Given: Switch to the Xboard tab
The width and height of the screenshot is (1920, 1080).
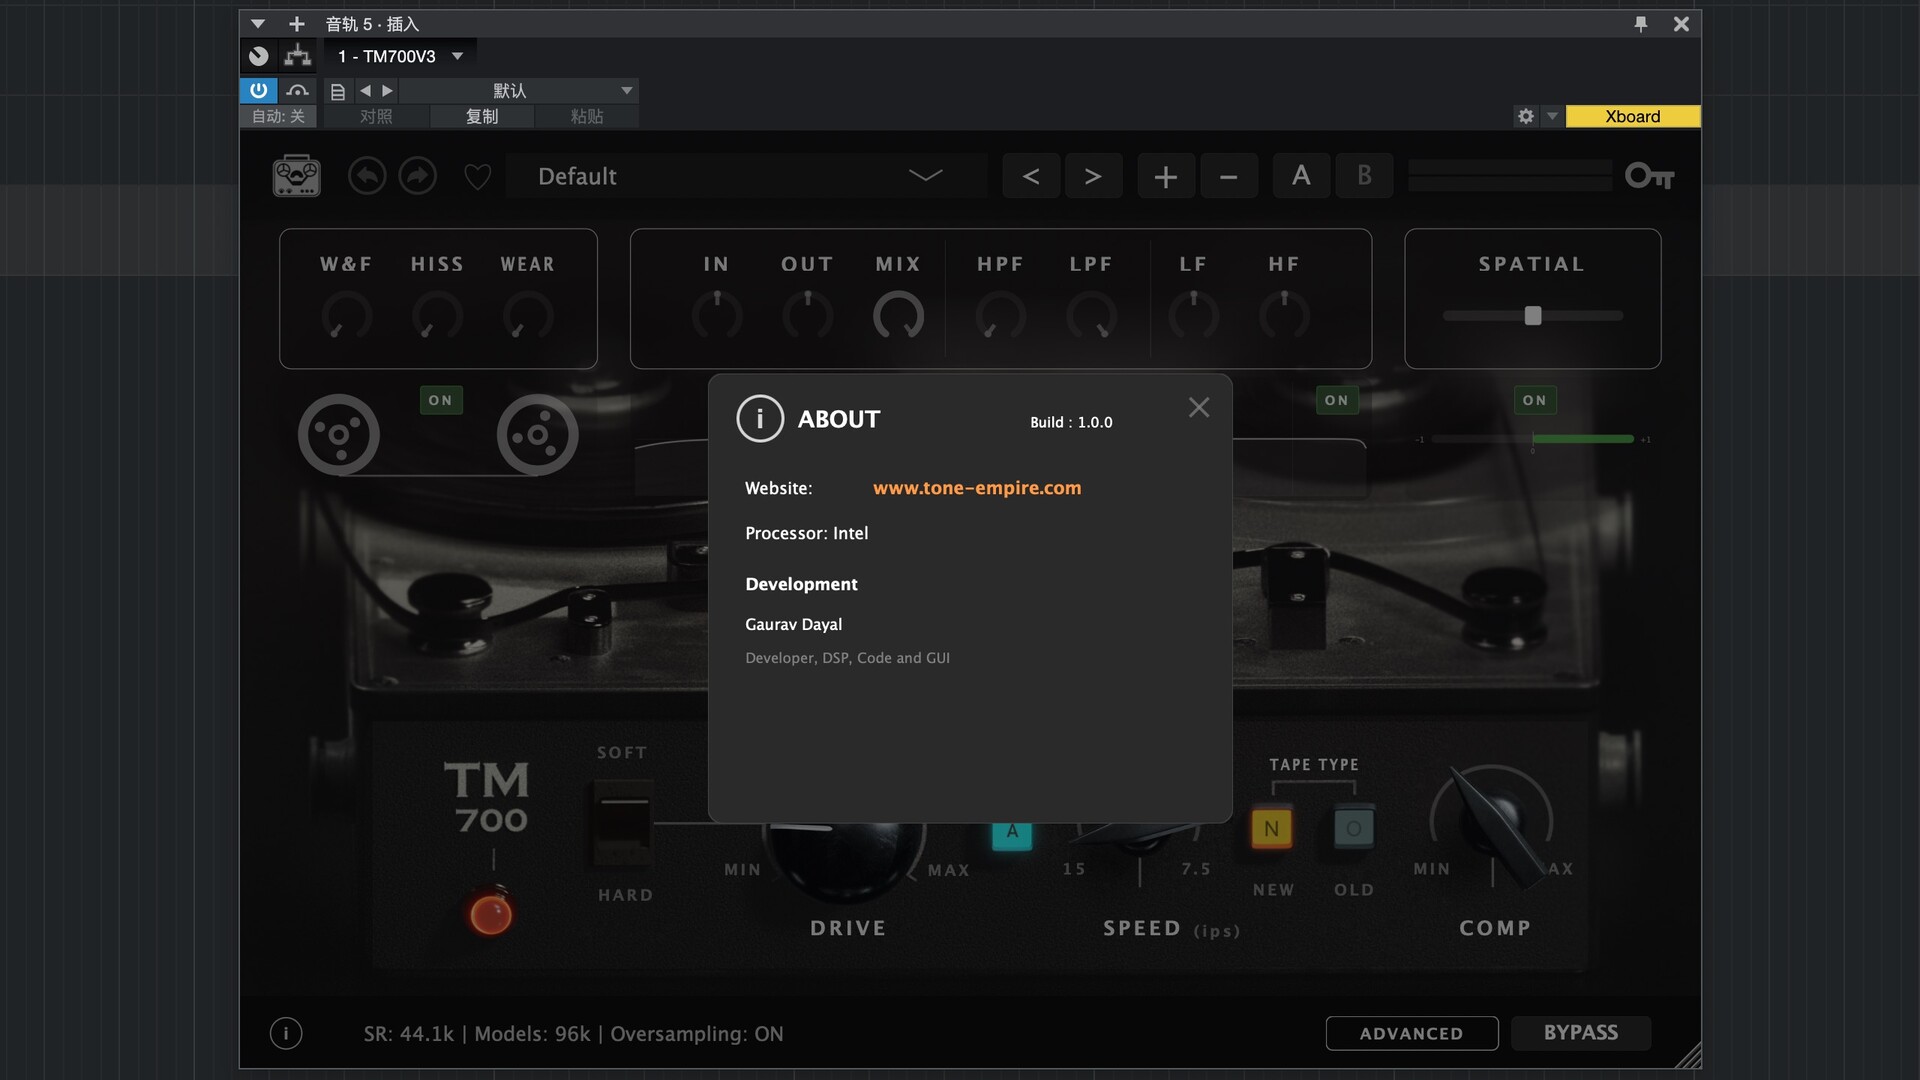Looking at the screenshot, I should click(1631, 116).
